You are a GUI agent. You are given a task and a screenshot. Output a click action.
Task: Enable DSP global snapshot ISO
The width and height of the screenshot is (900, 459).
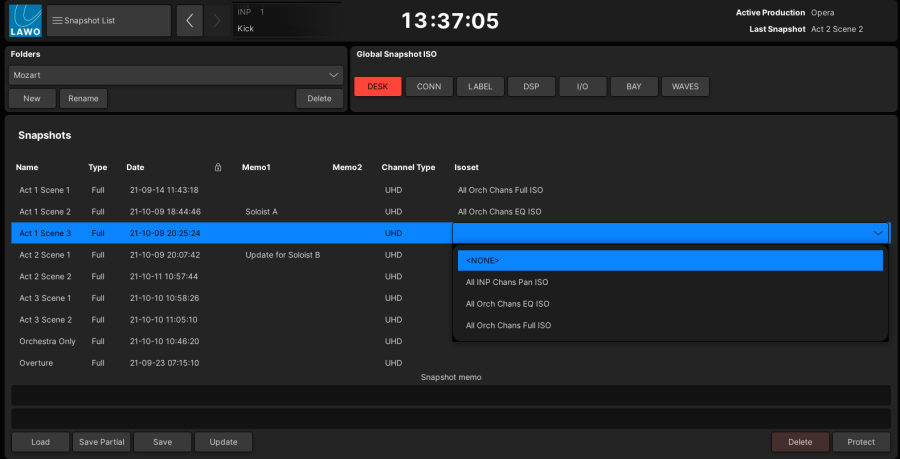click(531, 87)
